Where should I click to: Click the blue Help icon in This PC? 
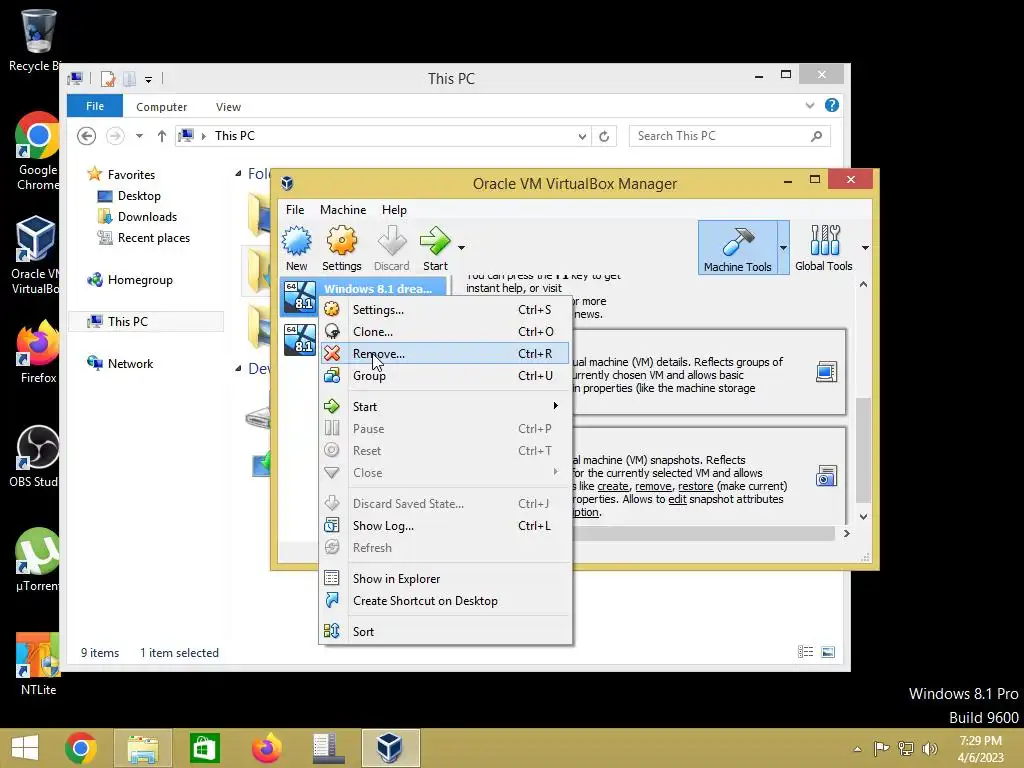click(831, 105)
